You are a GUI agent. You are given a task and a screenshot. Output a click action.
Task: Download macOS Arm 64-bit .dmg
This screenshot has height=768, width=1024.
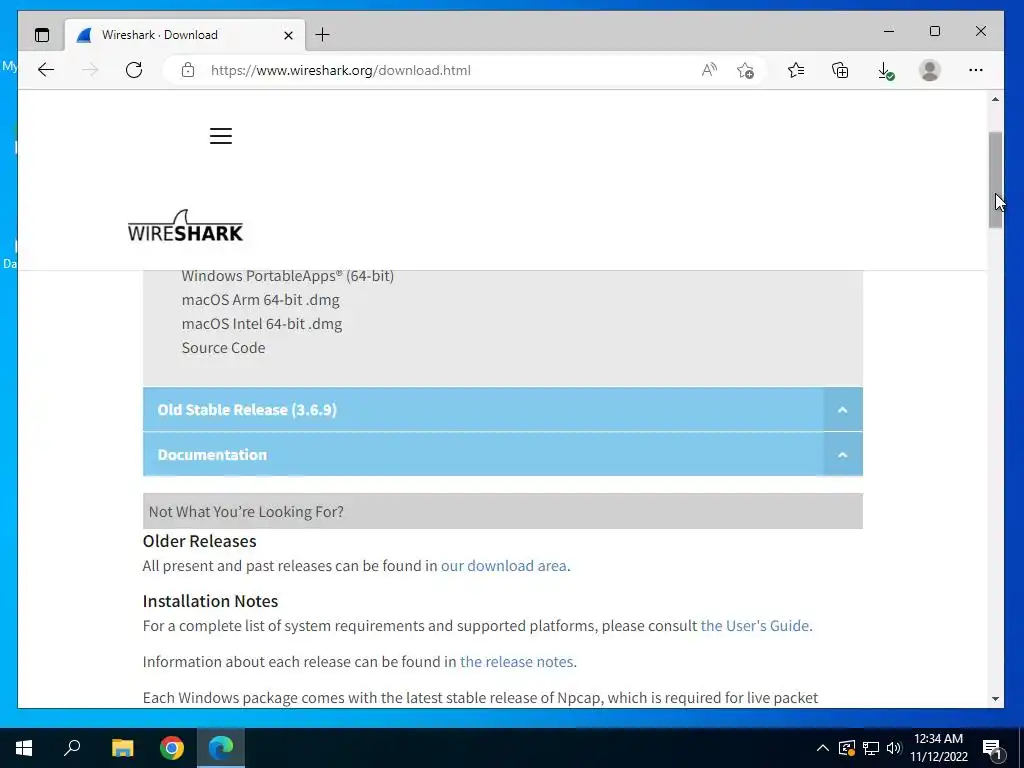261,300
